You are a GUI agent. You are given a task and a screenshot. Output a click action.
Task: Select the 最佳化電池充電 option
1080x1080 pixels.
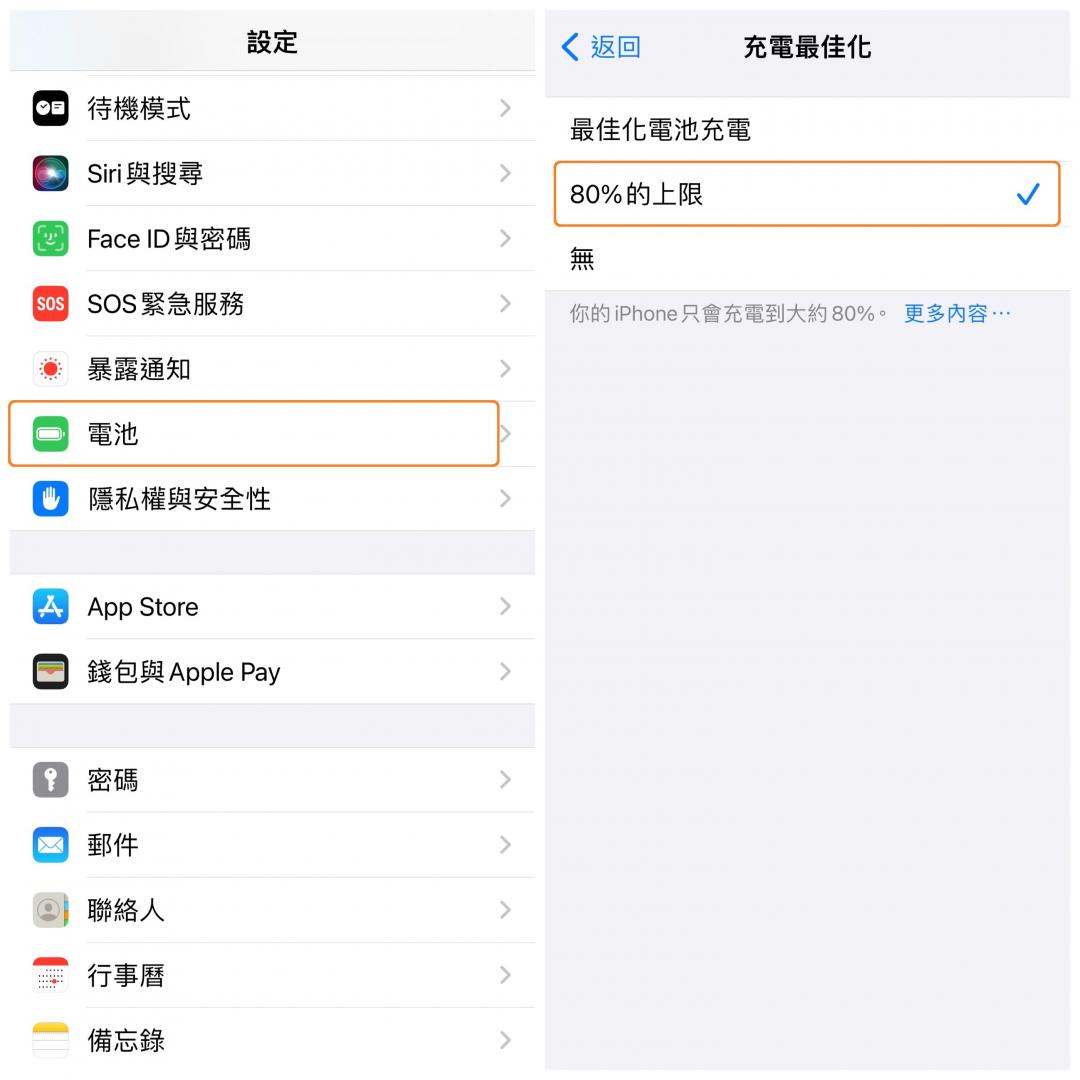tap(807, 129)
